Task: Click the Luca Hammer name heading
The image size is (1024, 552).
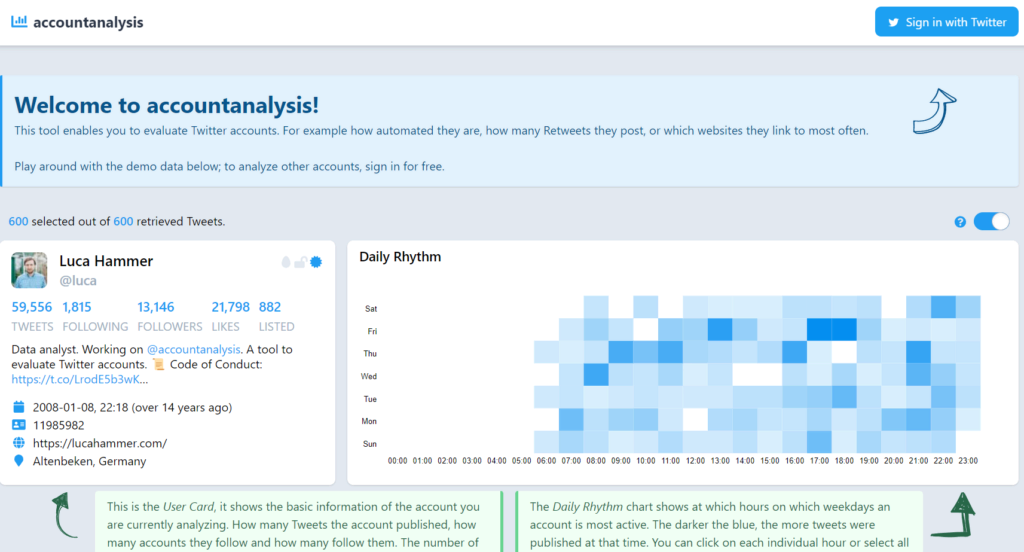Action: point(106,261)
